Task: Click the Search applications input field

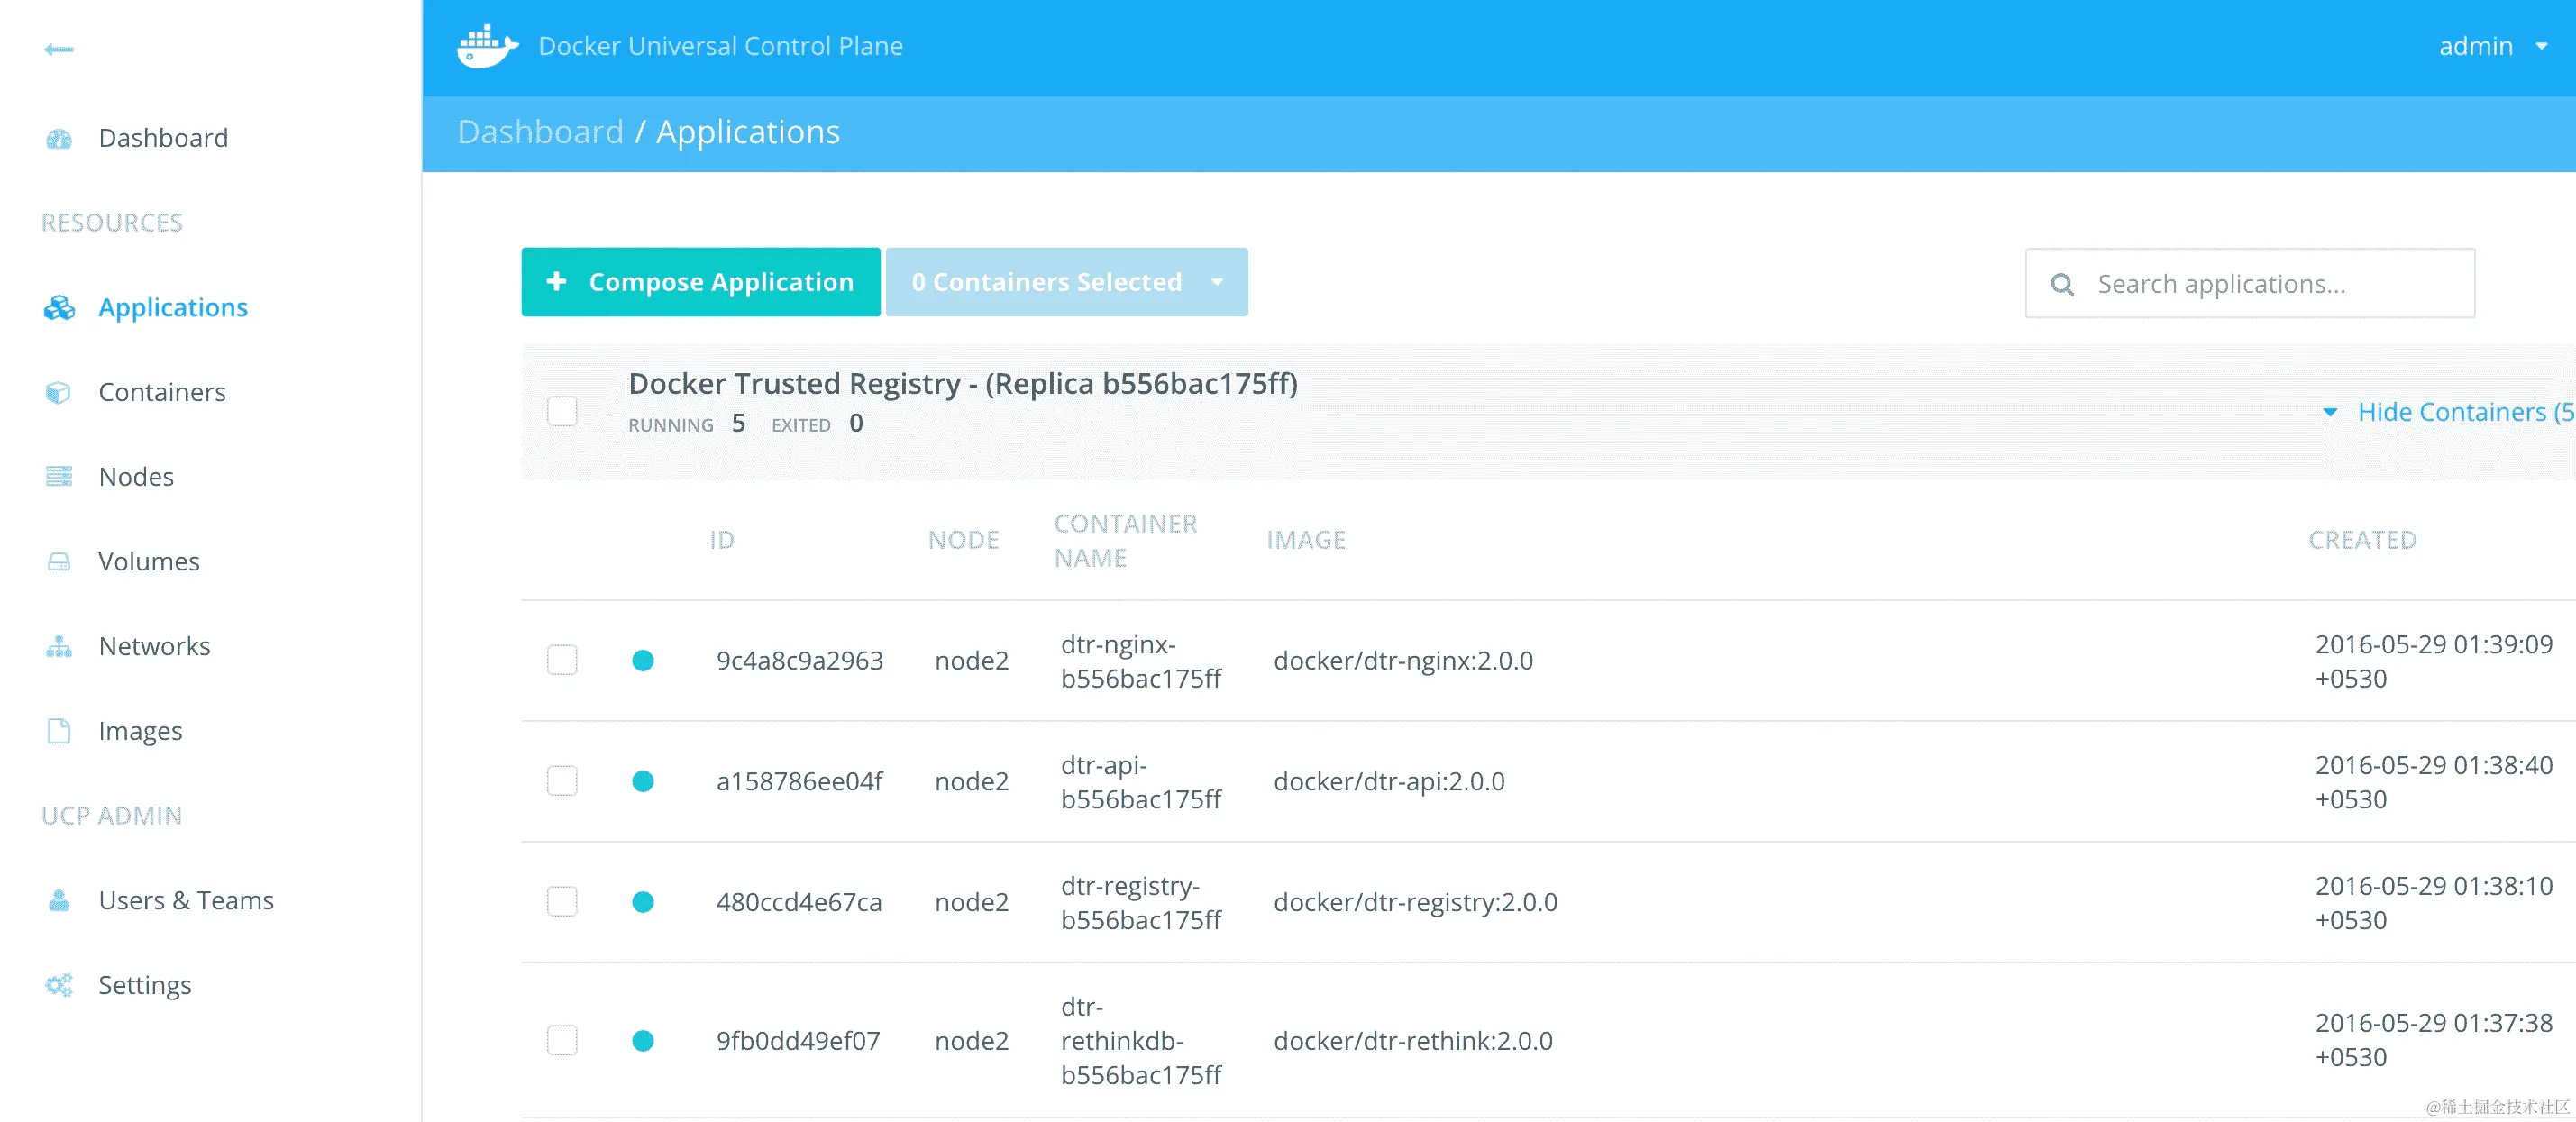Action: [x=2250, y=283]
